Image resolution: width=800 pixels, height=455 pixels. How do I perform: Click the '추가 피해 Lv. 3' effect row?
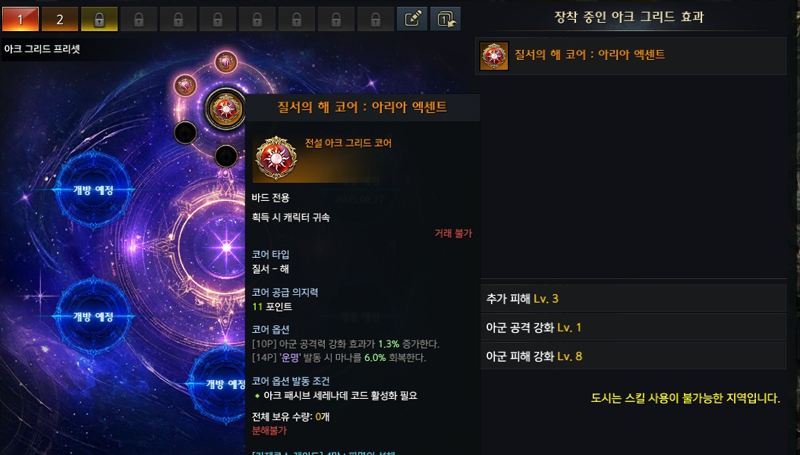(x=633, y=298)
